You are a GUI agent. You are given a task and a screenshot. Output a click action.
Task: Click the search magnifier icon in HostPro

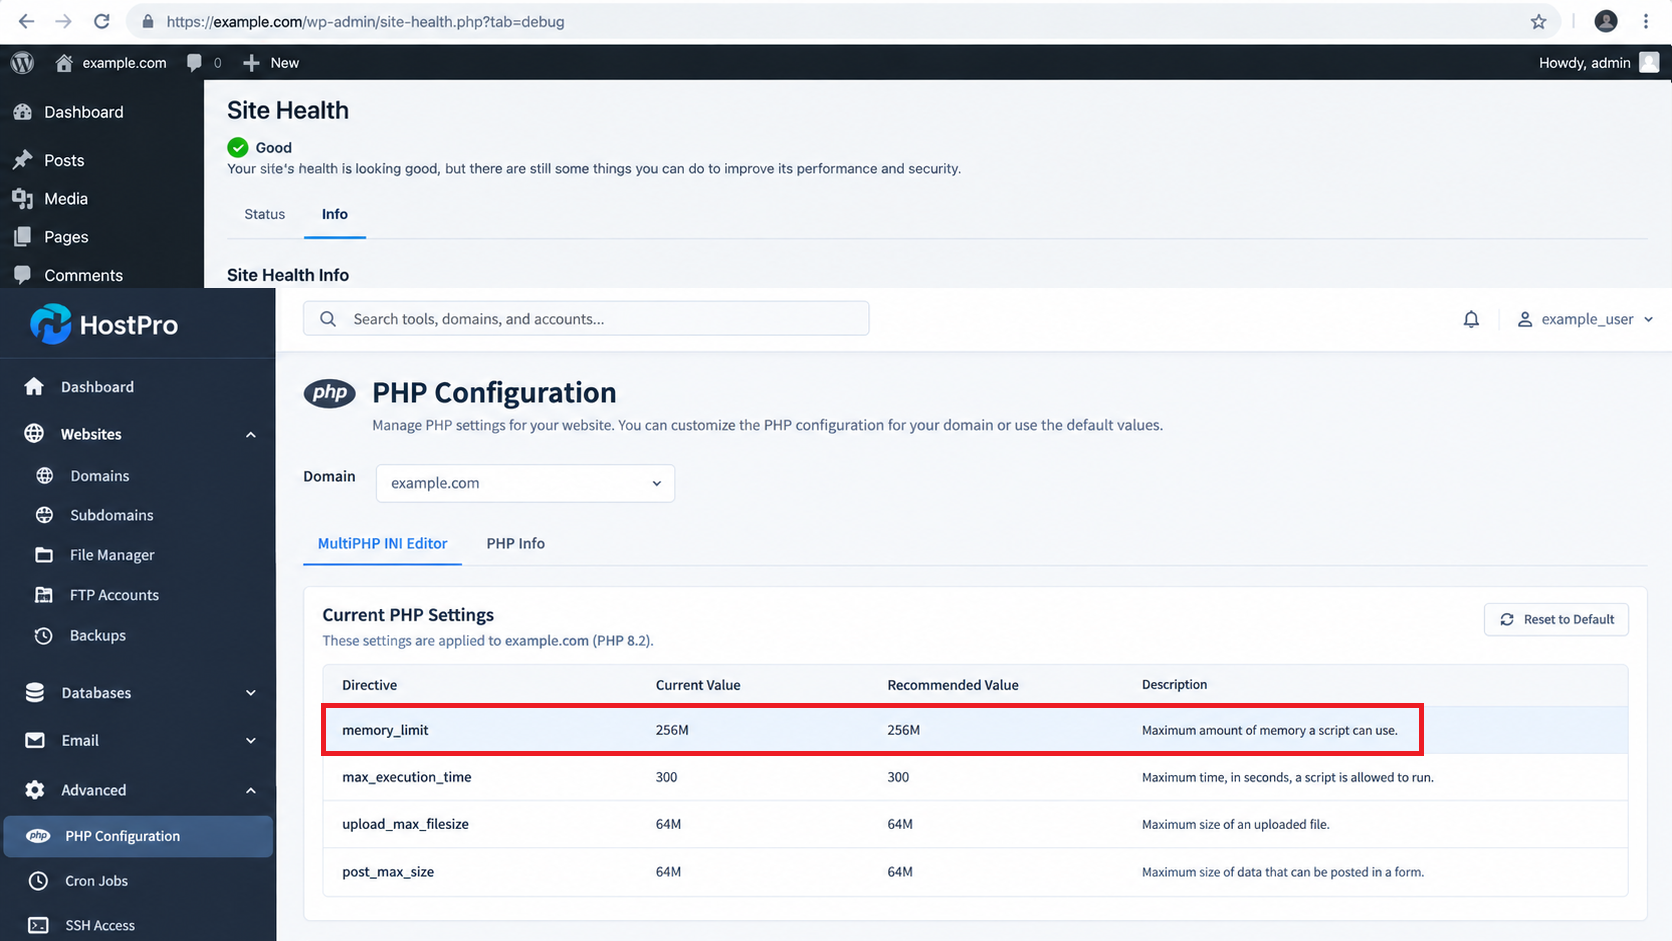(328, 319)
